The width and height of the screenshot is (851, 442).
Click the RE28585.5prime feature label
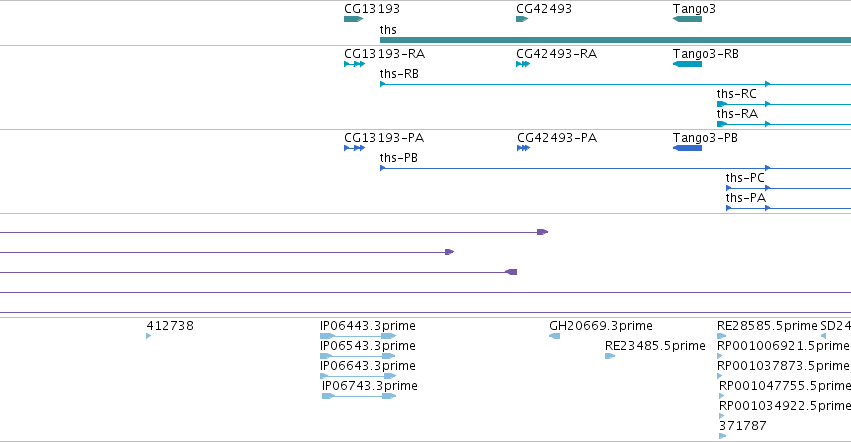767,326
